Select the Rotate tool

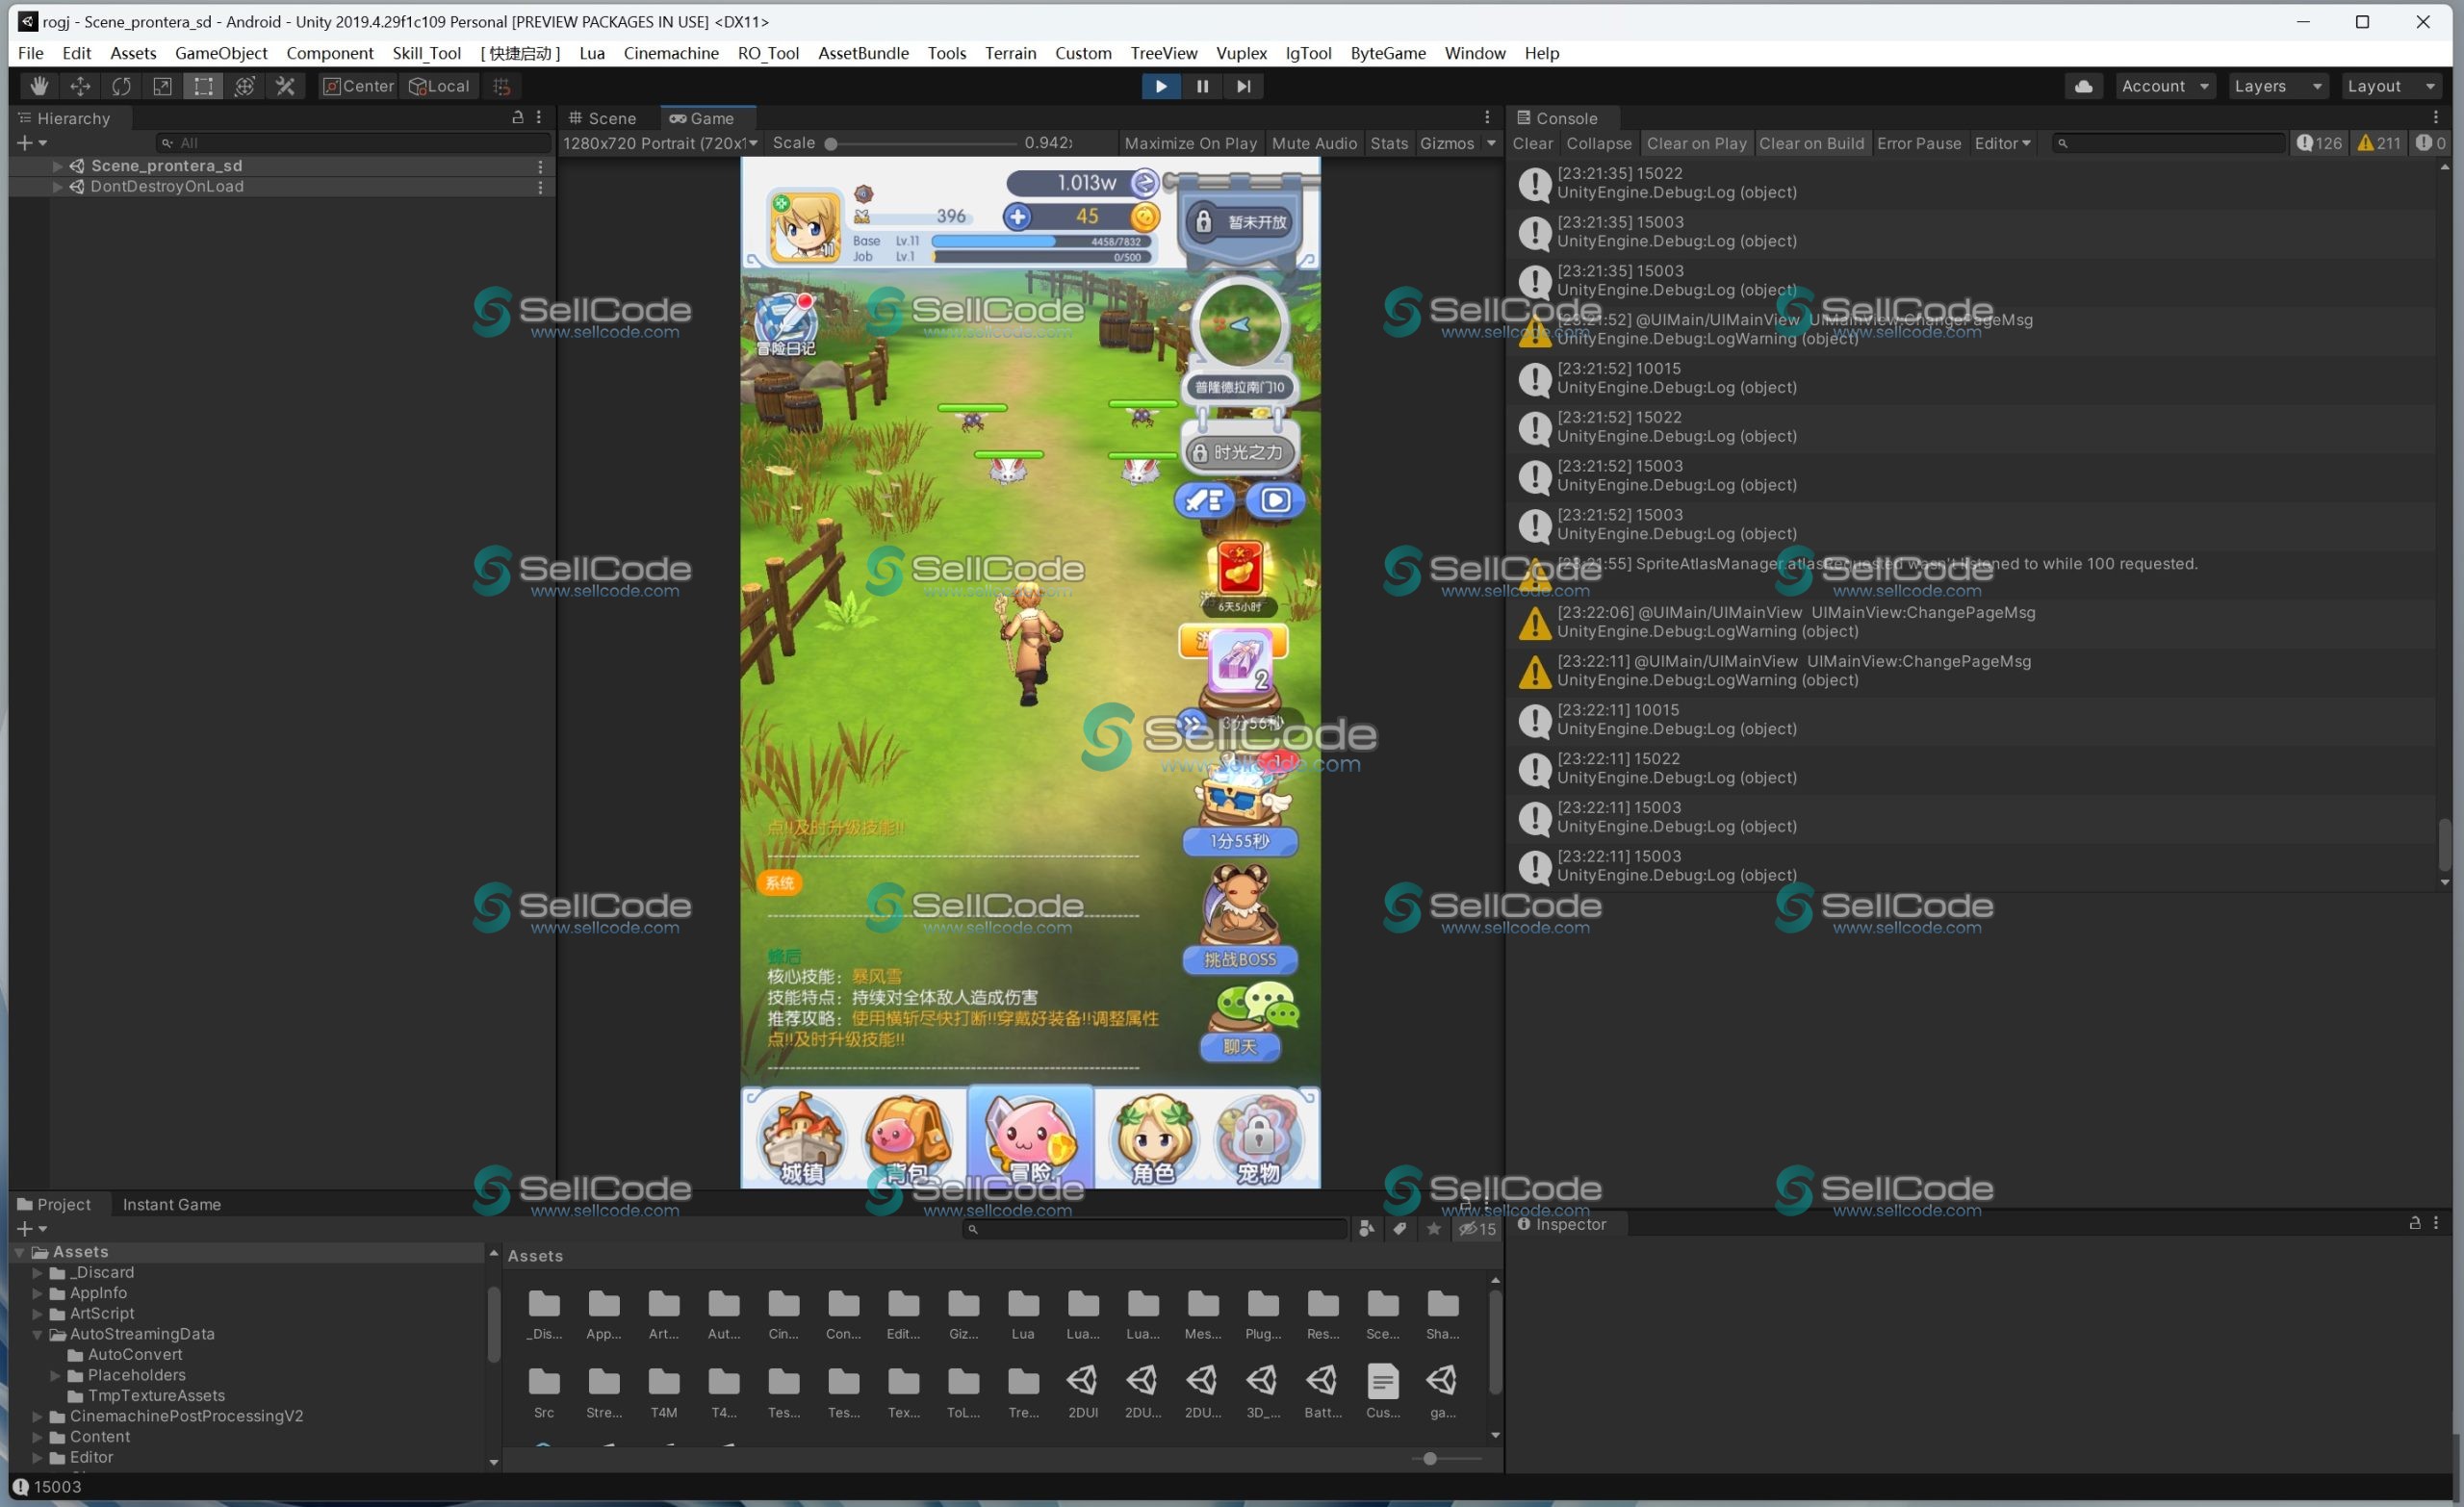(x=121, y=86)
